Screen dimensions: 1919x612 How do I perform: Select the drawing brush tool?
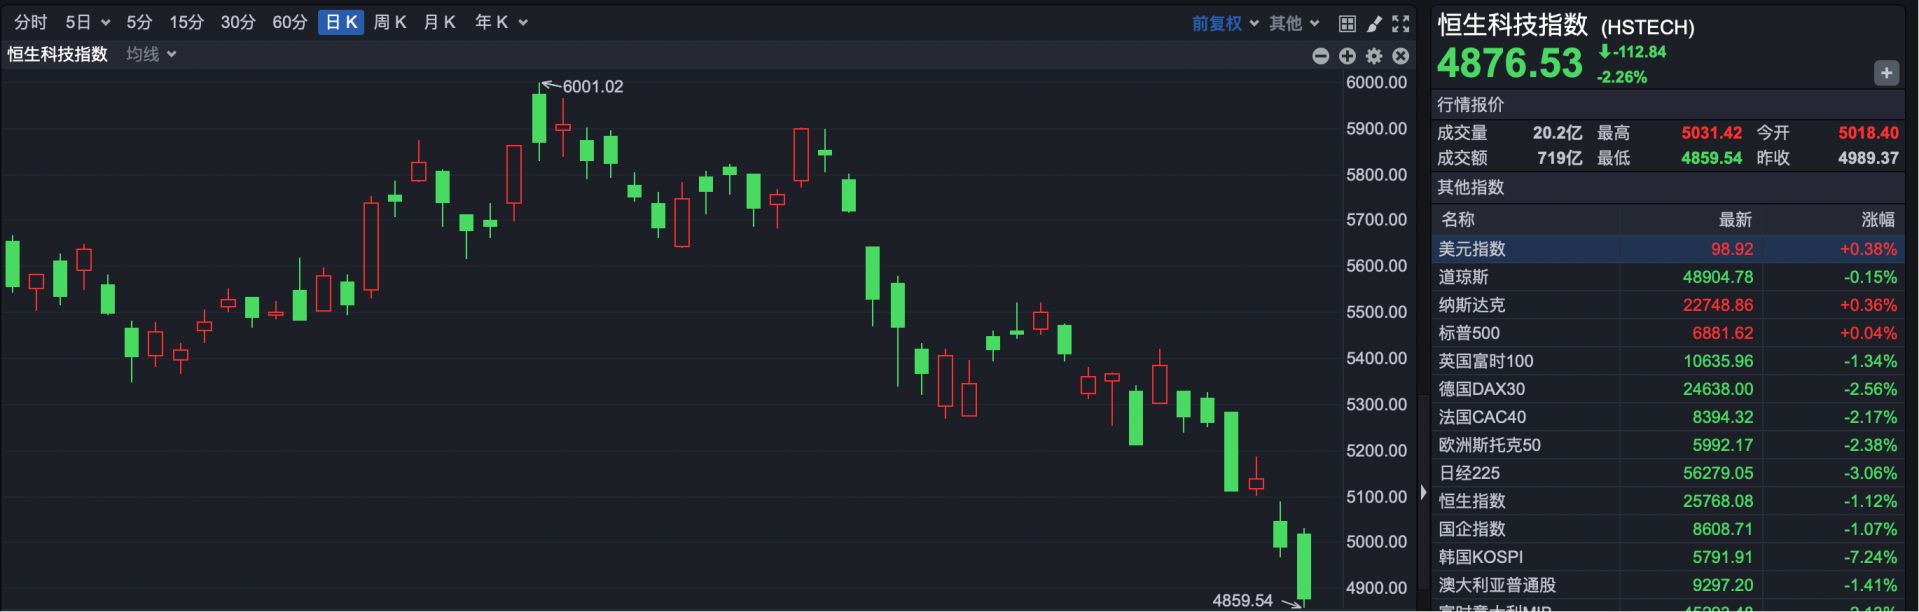click(1374, 23)
